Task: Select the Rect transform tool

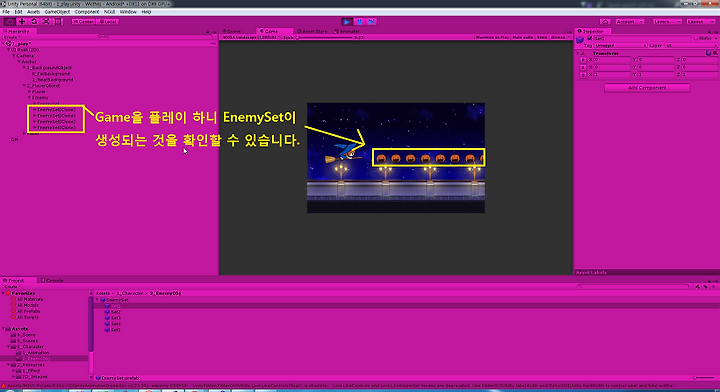Action: (x=58, y=22)
